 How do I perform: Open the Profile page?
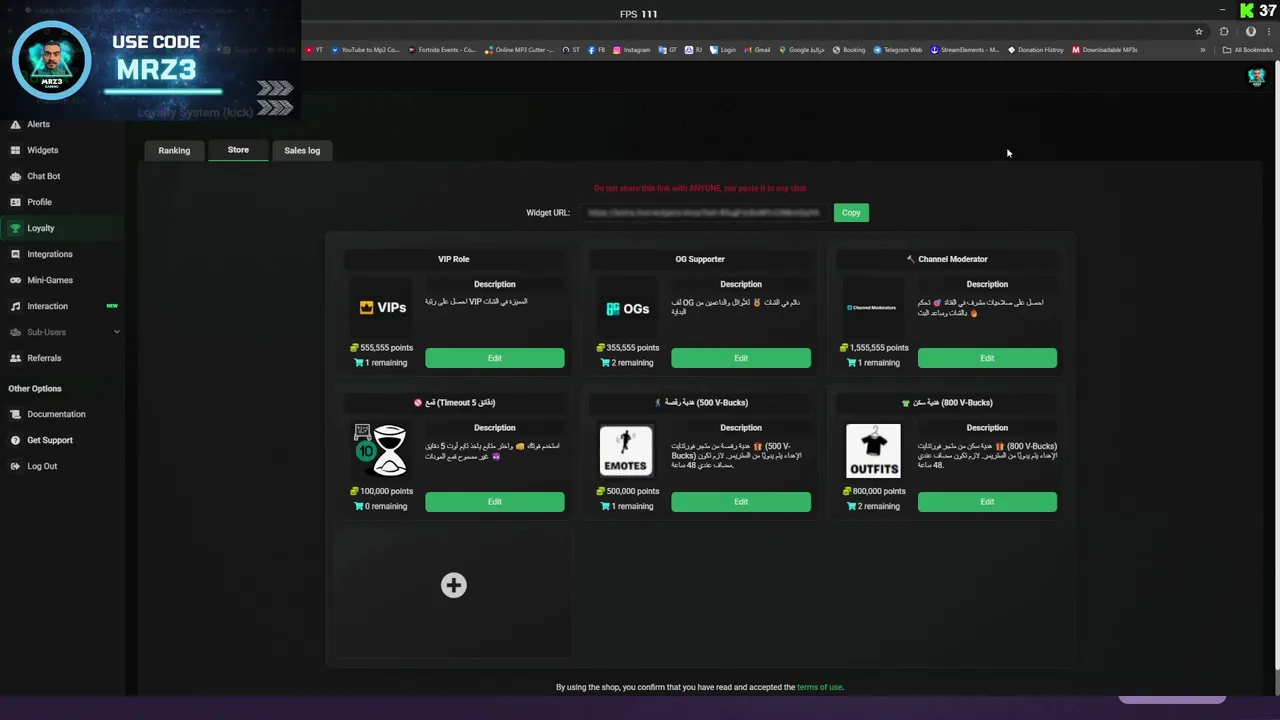[x=39, y=202]
